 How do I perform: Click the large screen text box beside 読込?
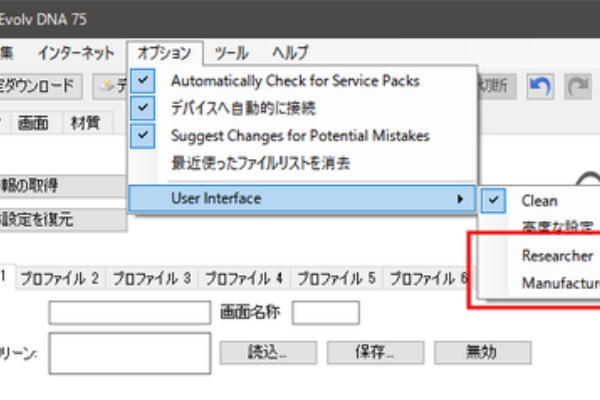pyautogui.click(x=130, y=353)
